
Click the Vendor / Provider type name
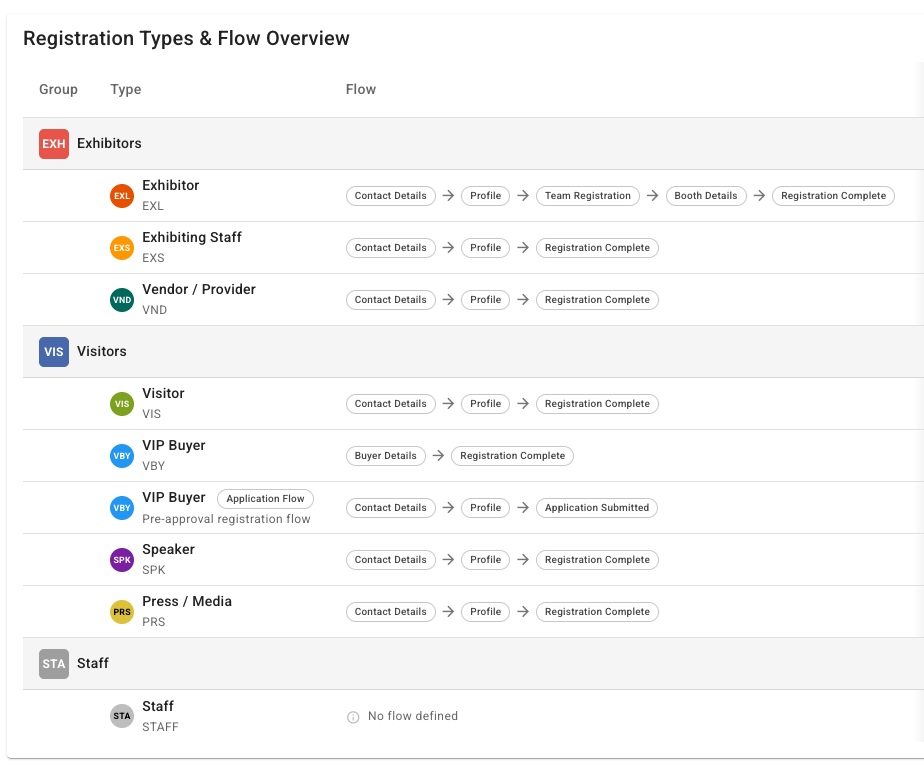click(199, 289)
